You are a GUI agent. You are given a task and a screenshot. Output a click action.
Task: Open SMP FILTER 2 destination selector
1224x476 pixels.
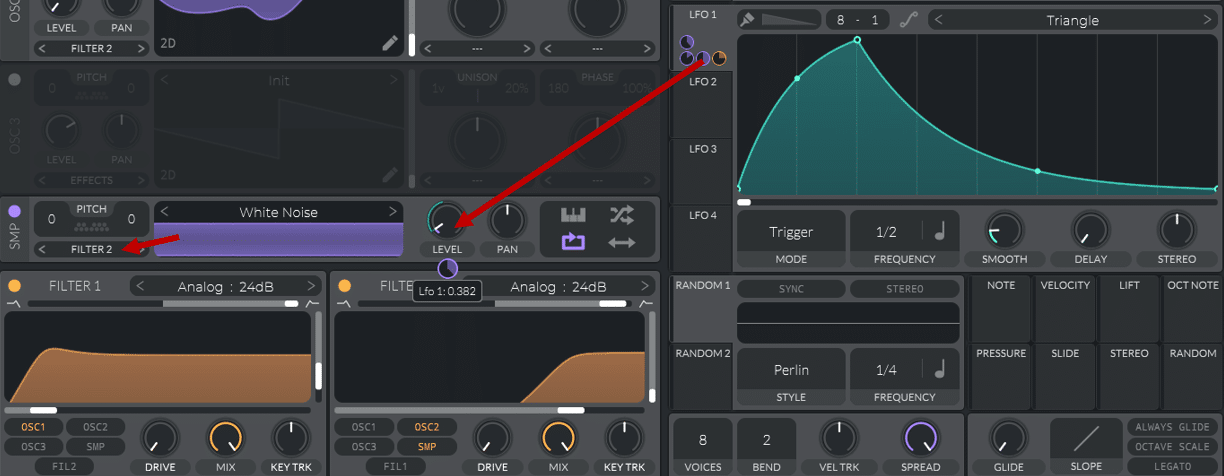coord(91,249)
